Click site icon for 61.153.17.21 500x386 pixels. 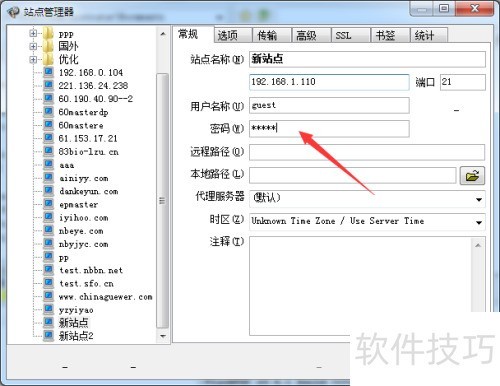tap(48, 138)
